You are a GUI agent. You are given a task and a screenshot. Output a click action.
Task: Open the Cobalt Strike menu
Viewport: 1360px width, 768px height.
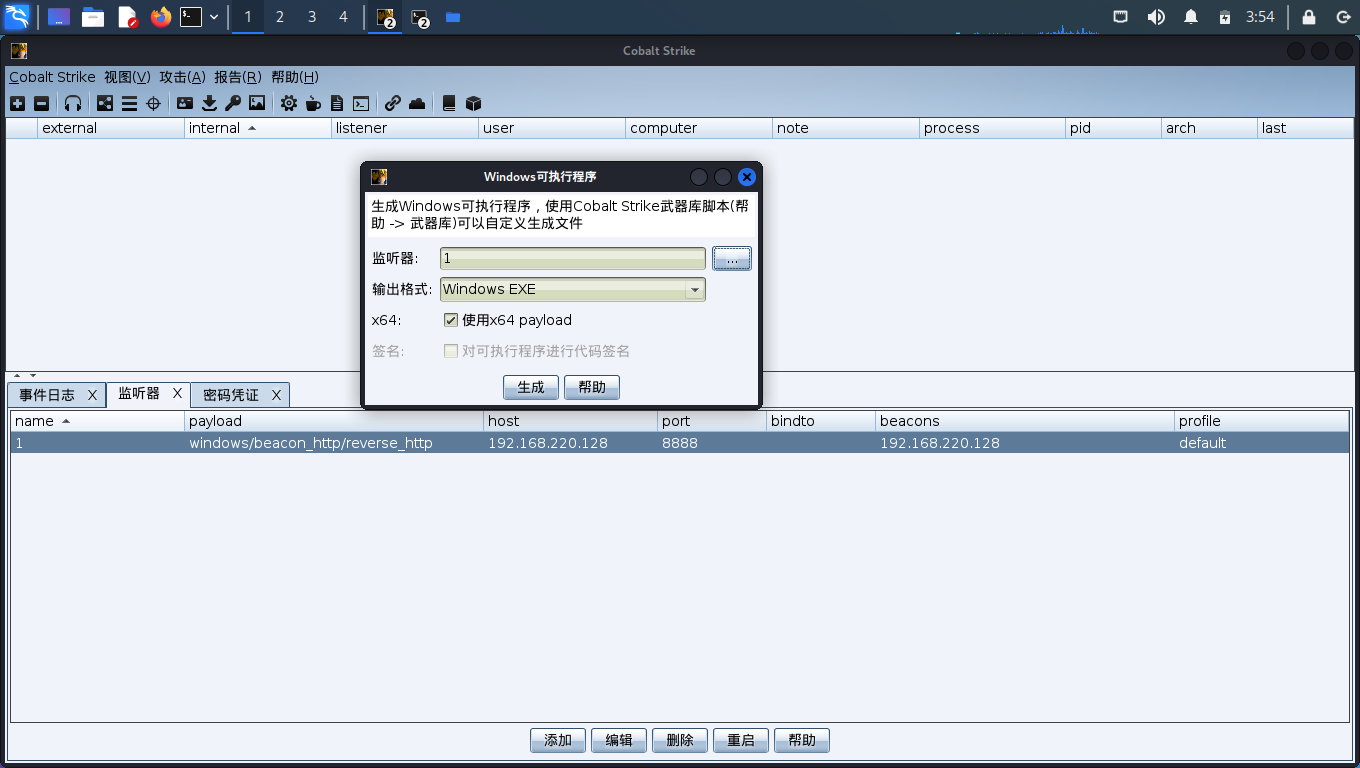click(x=52, y=77)
